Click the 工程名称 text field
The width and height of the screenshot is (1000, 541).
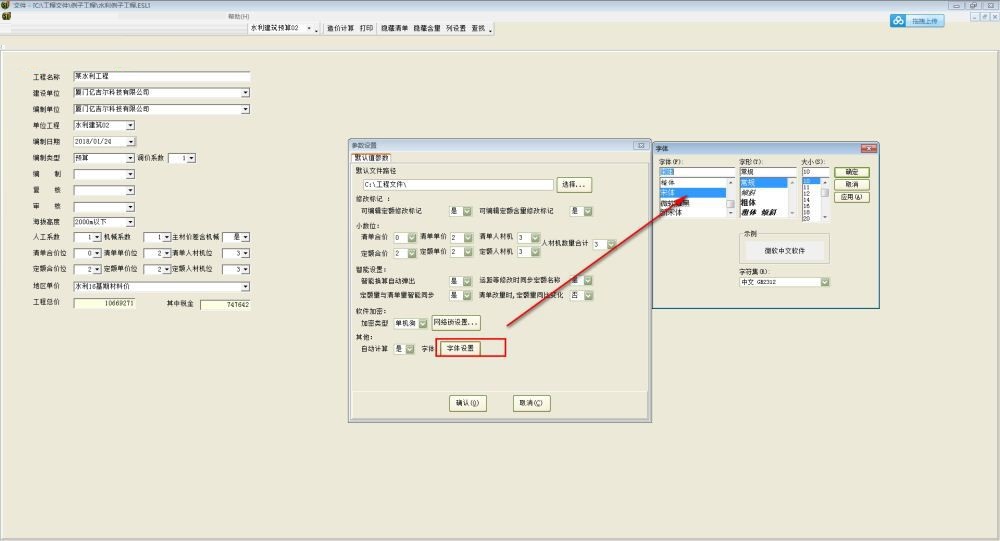point(161,76)
